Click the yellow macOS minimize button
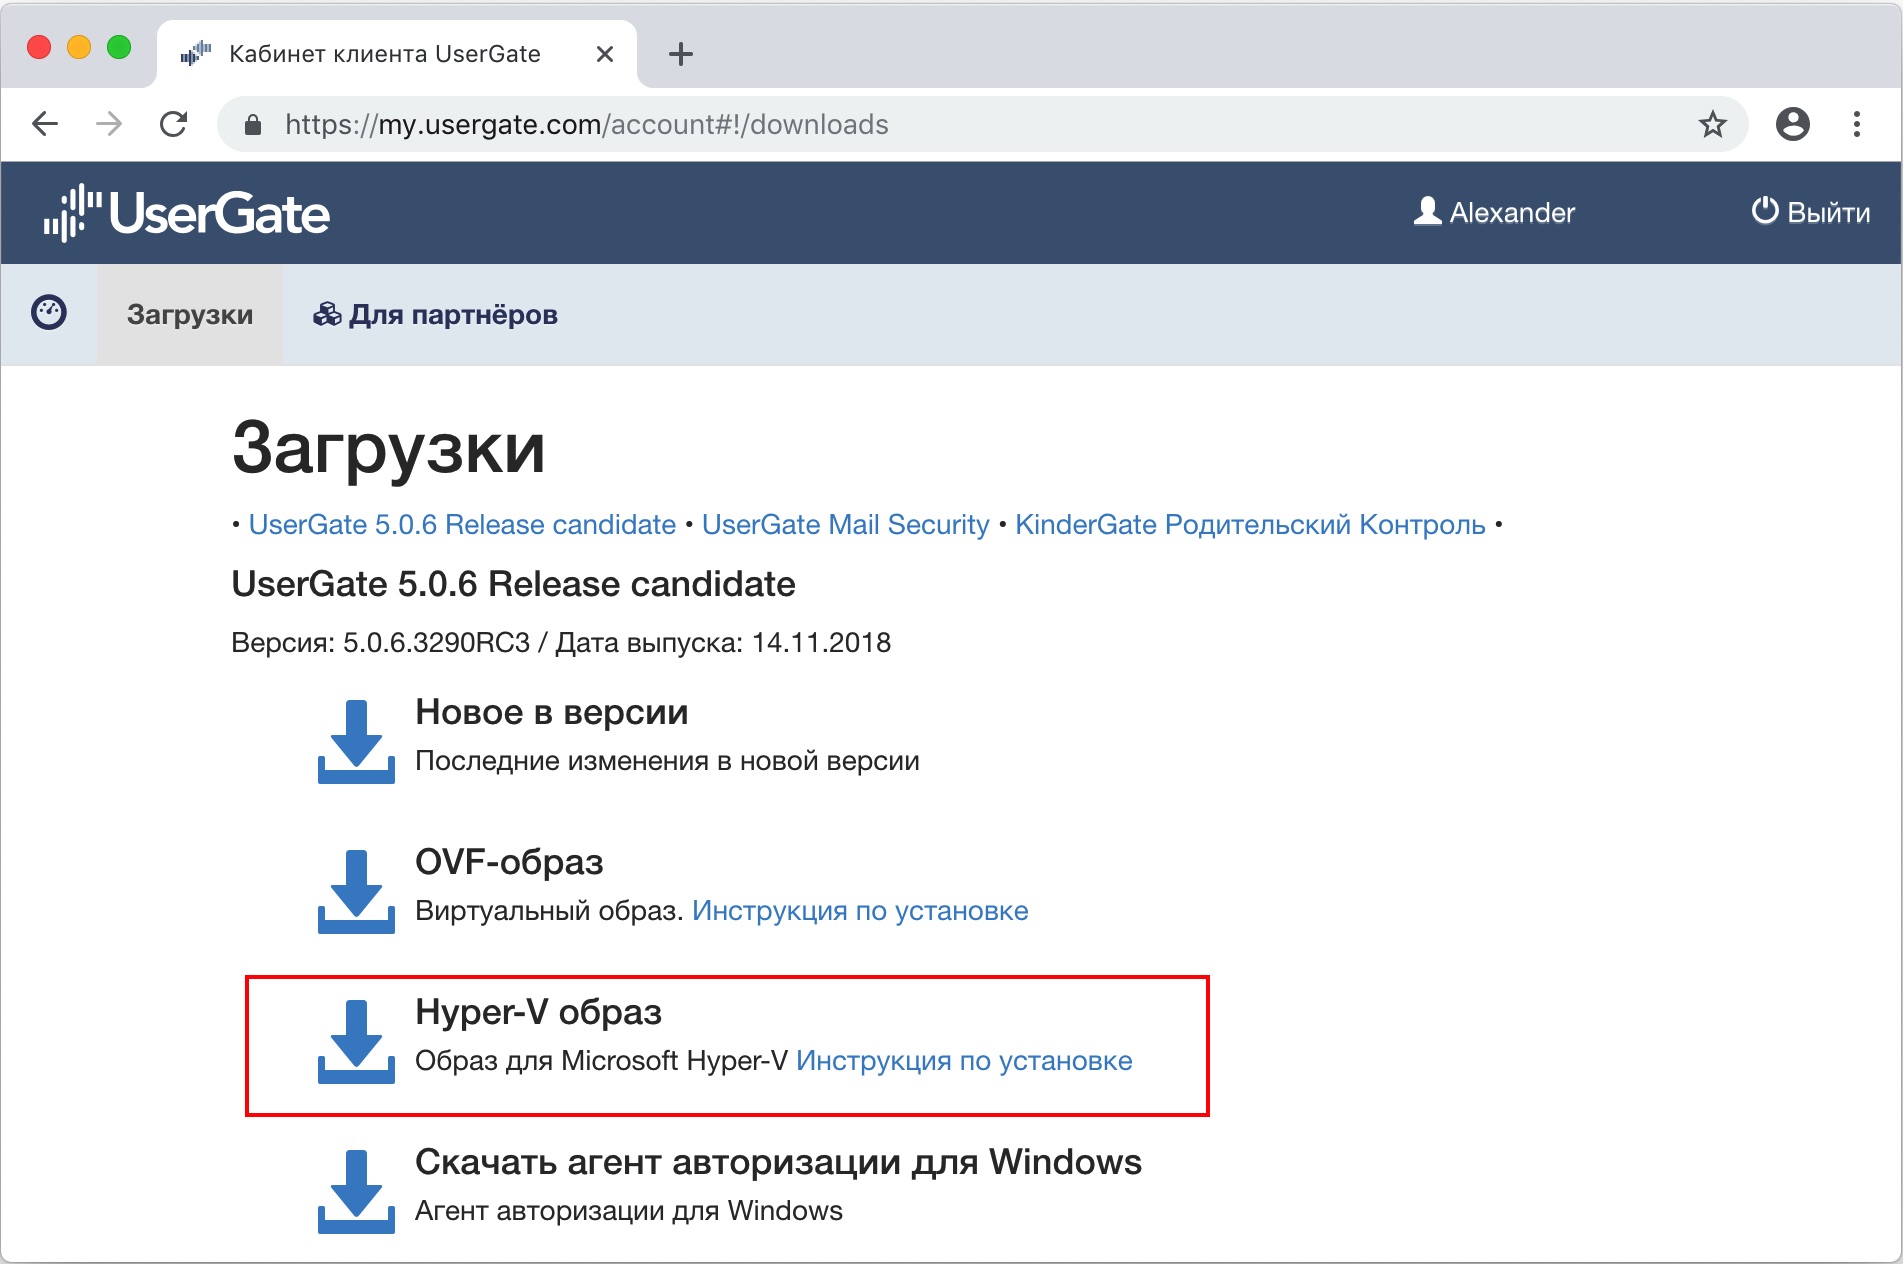The width and height of the screenshot is (1903, 1264). point(79,47)
